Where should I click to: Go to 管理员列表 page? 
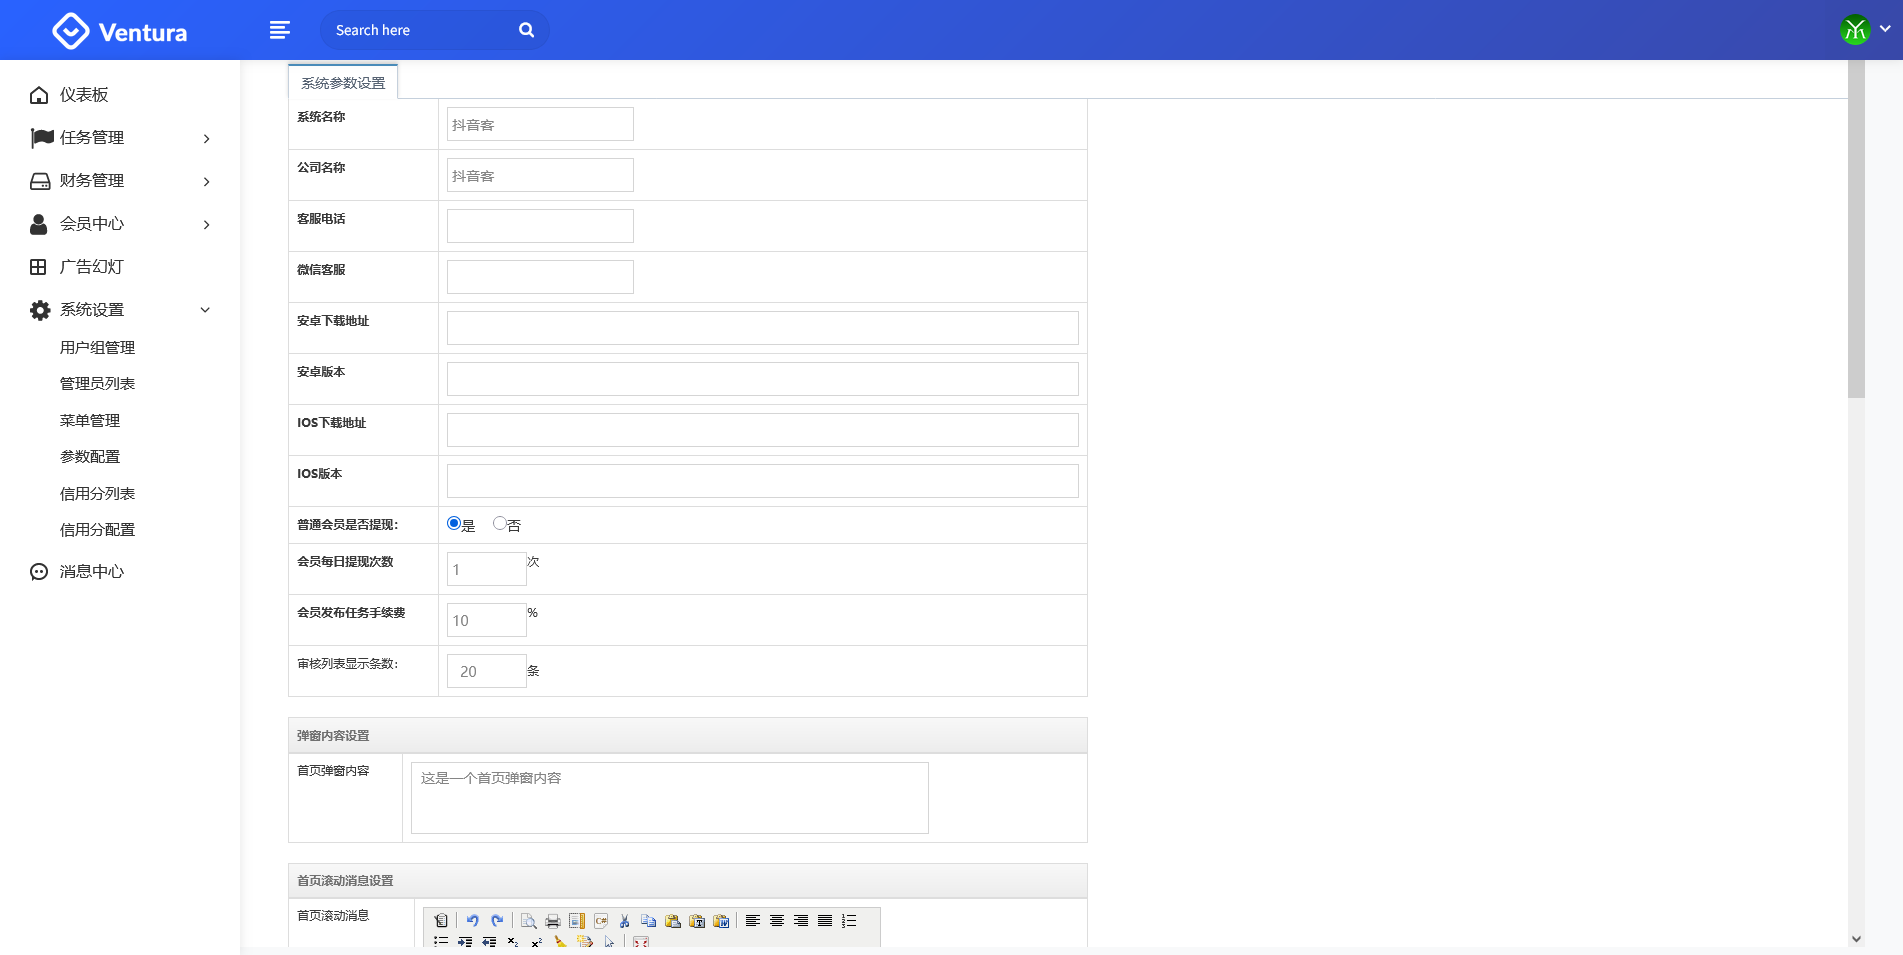[x=97, y=384]
